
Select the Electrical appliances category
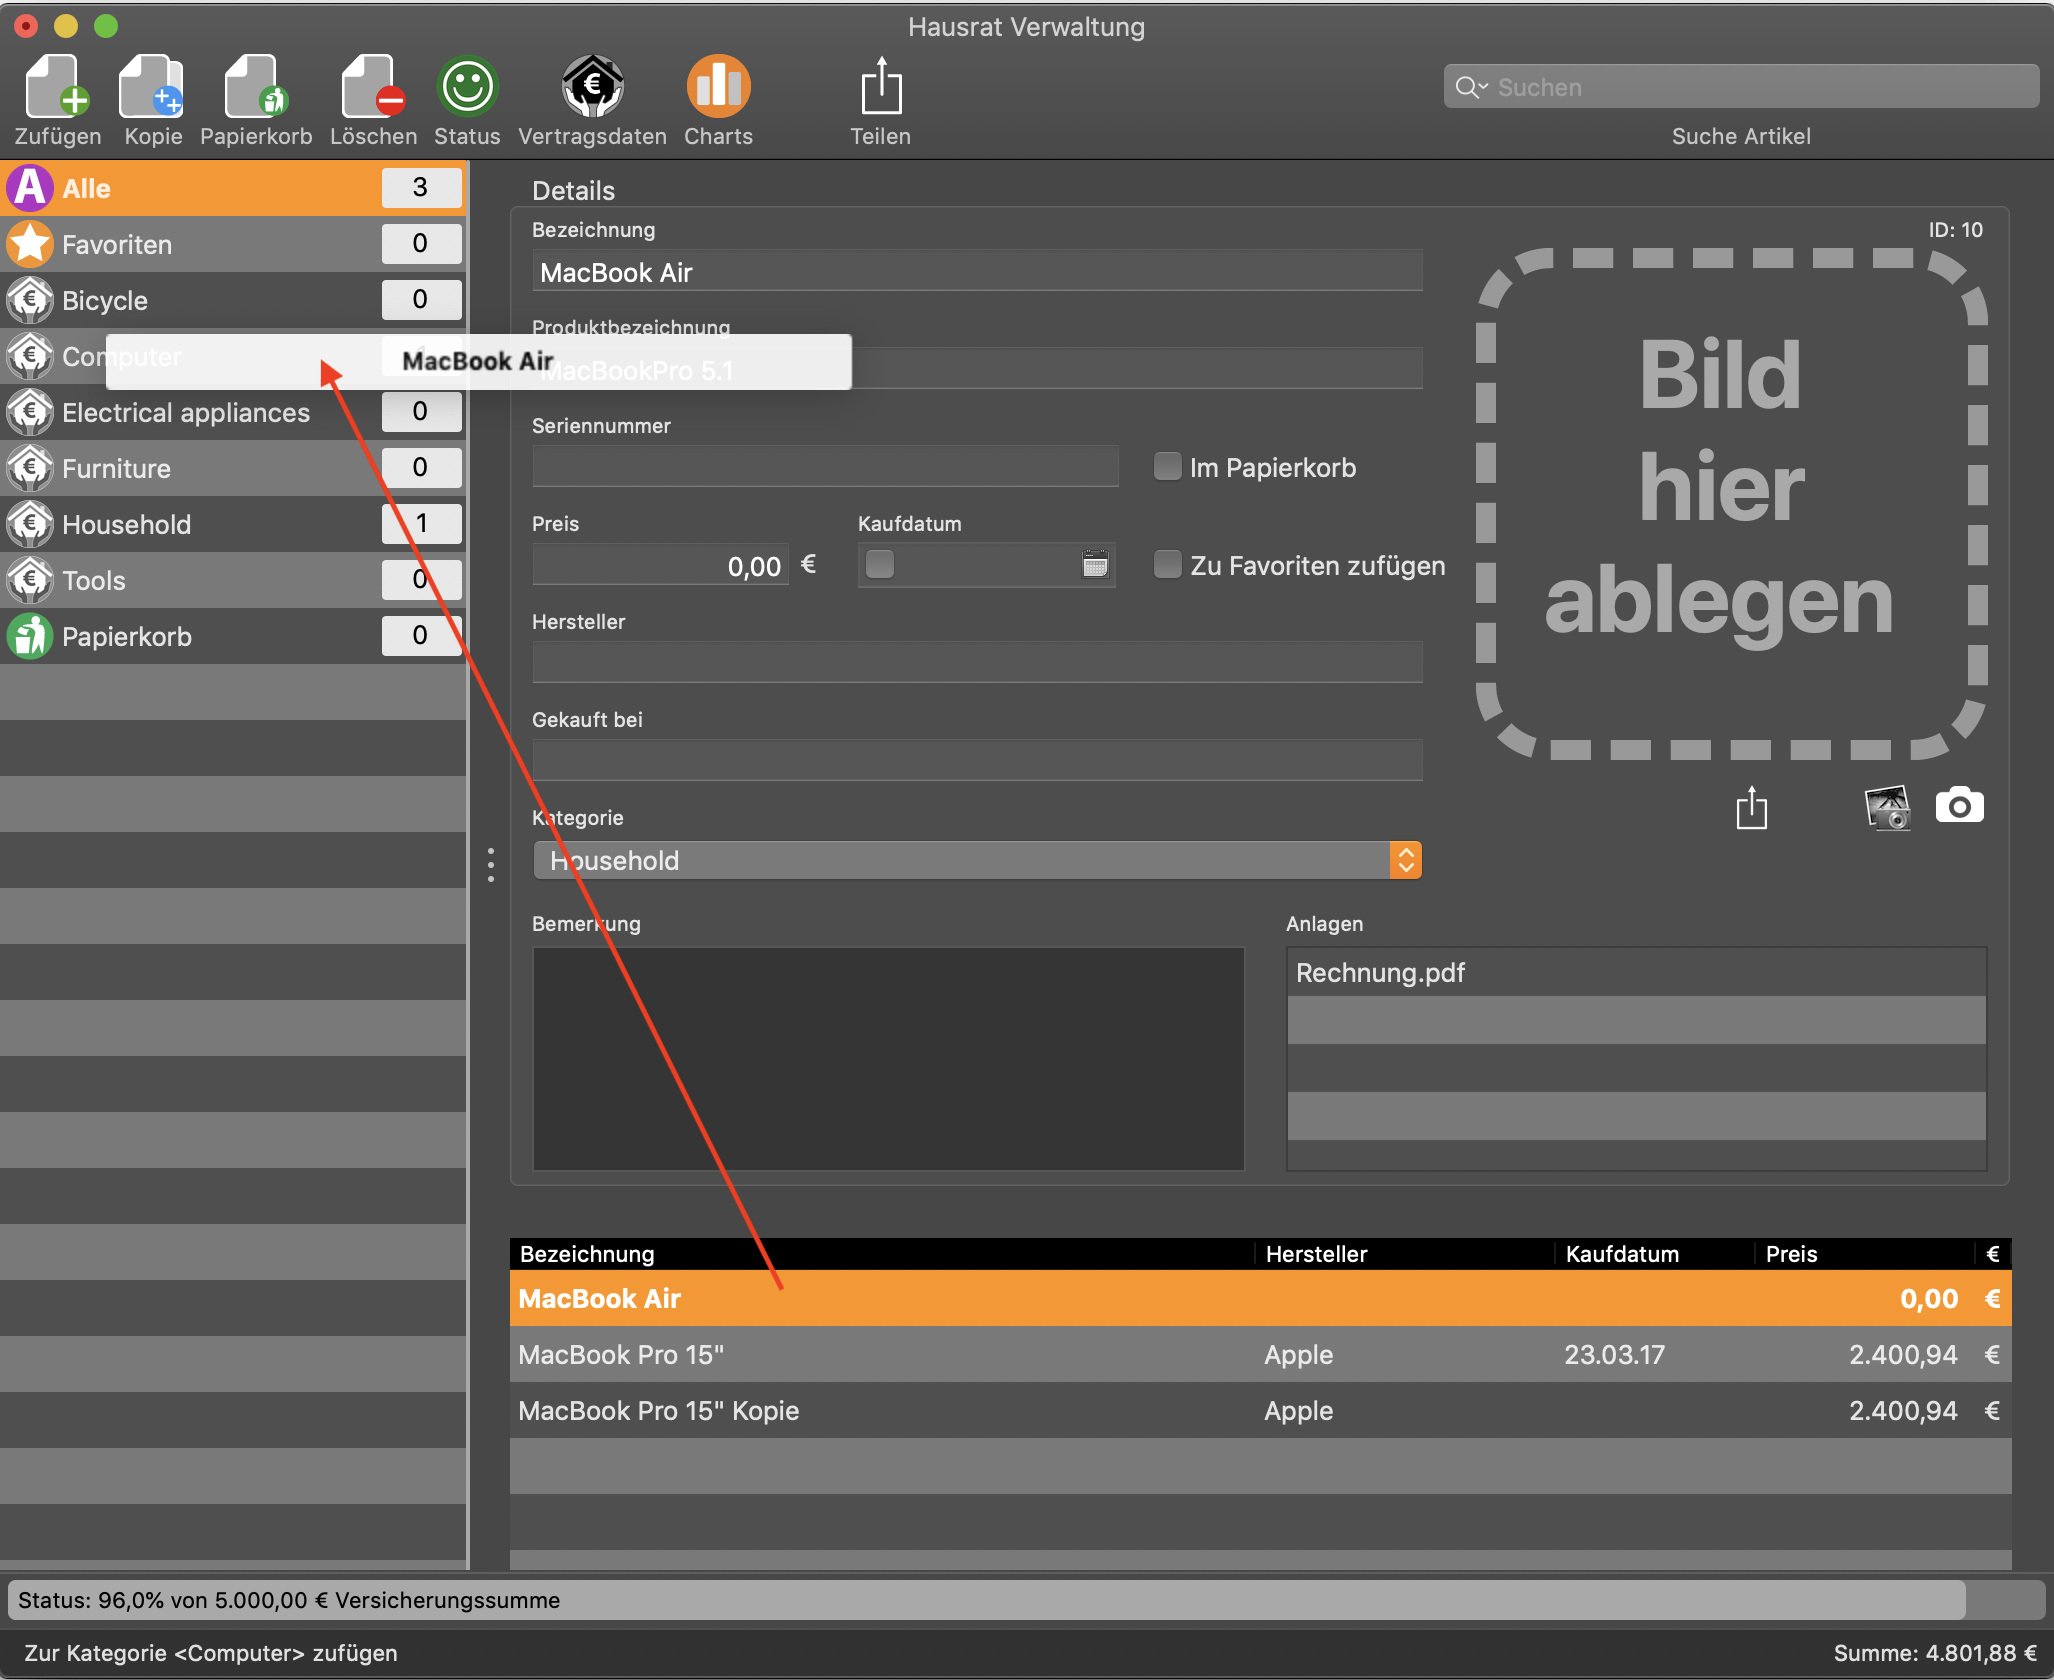[233, 412]
